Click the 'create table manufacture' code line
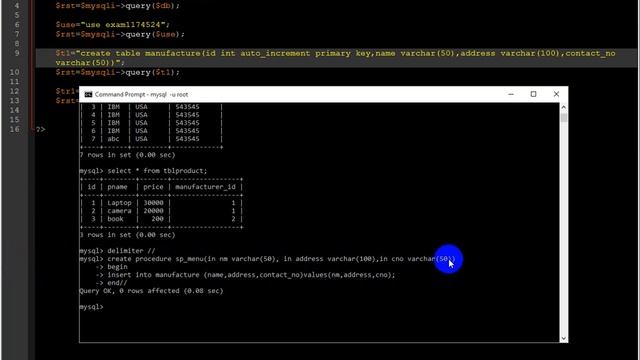The height and width of the screenshot is (360, 640). [x=336, y=58]
